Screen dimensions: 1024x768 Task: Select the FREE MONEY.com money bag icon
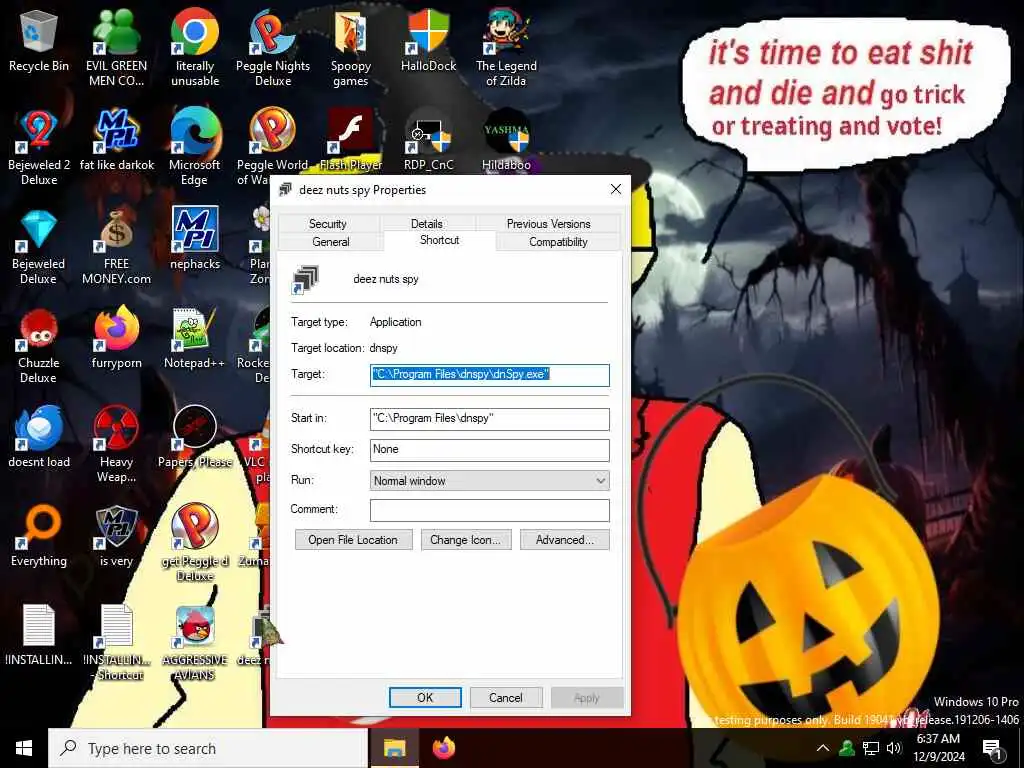click(116, 247)
